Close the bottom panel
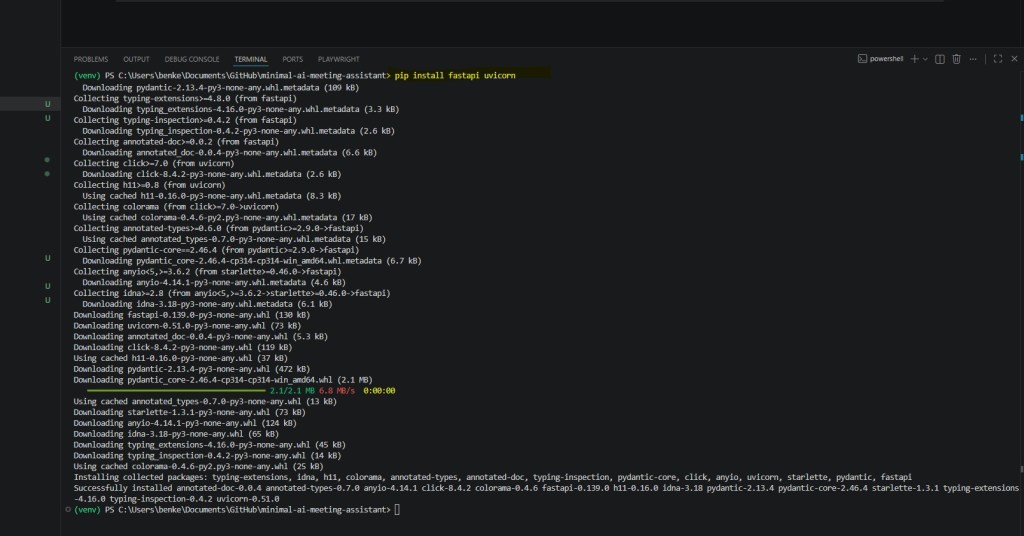The height and width of the screenshot is (536, 1024). [x=1014, y=59]
